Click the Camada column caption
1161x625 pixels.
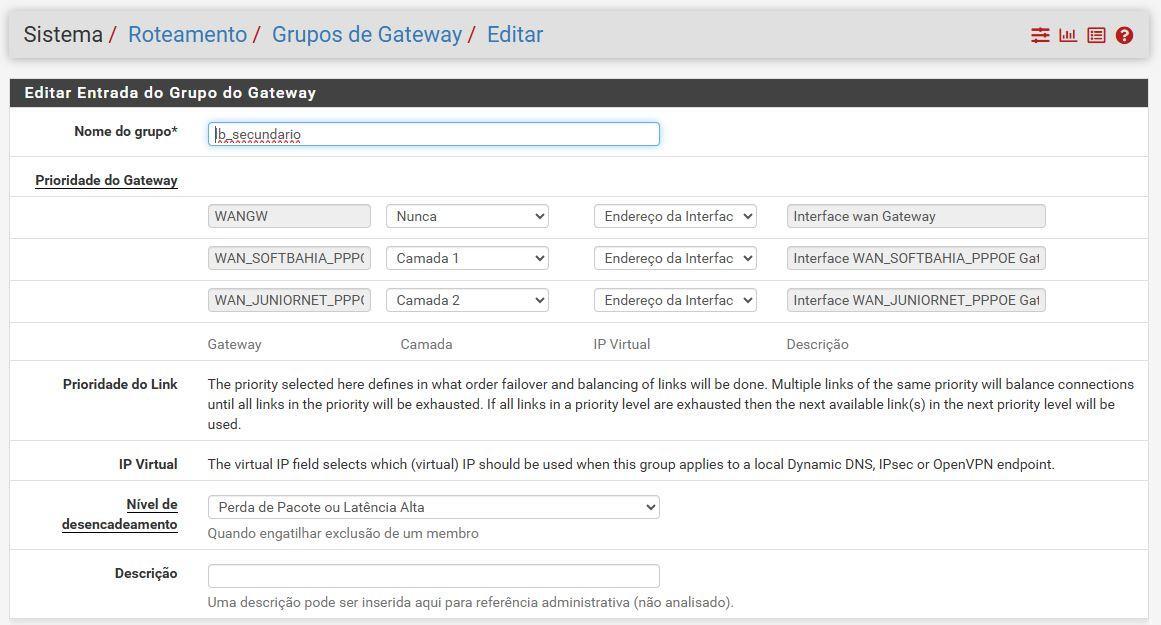coord(426,344)
